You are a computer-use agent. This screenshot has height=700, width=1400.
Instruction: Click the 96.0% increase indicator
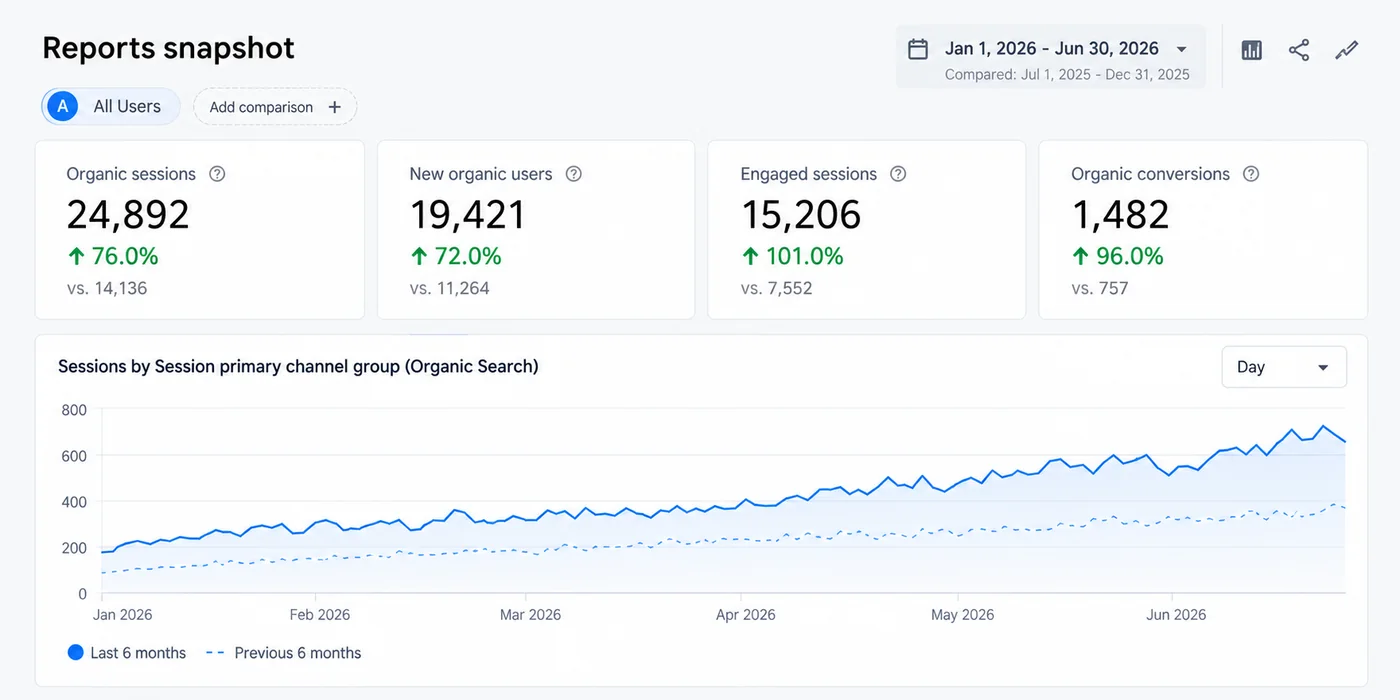click(1118, 257)
